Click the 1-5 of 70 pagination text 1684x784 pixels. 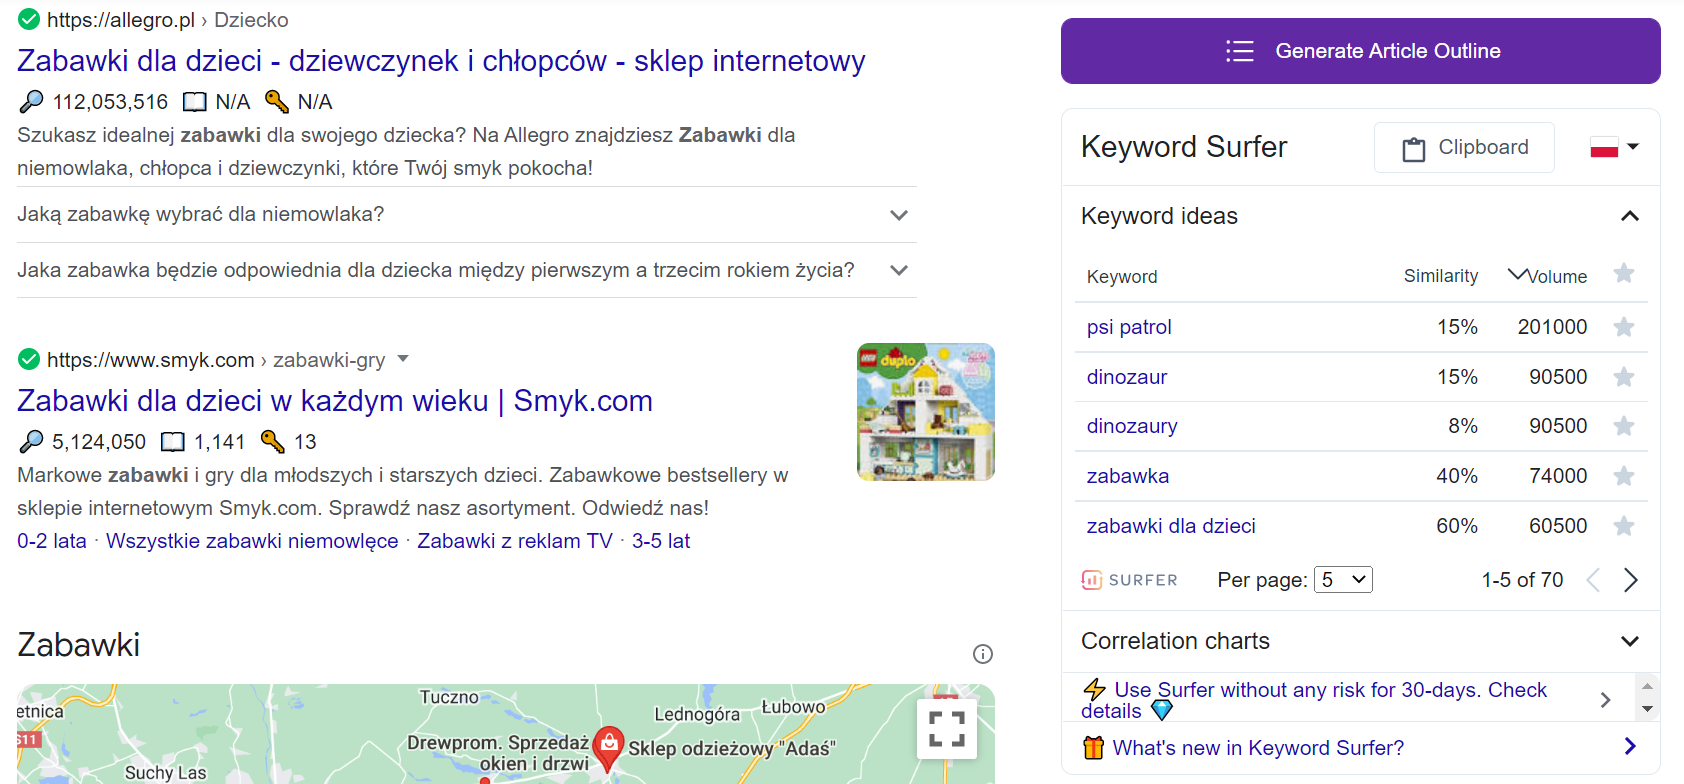tap(1522, 580)
